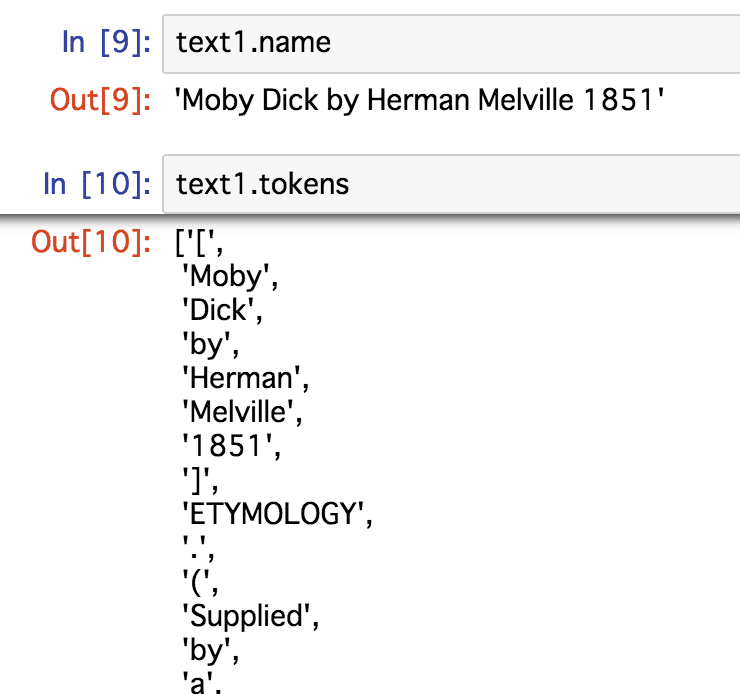Click the 'Melville' token in output
740x694 pixels.
tap(242, 412)
